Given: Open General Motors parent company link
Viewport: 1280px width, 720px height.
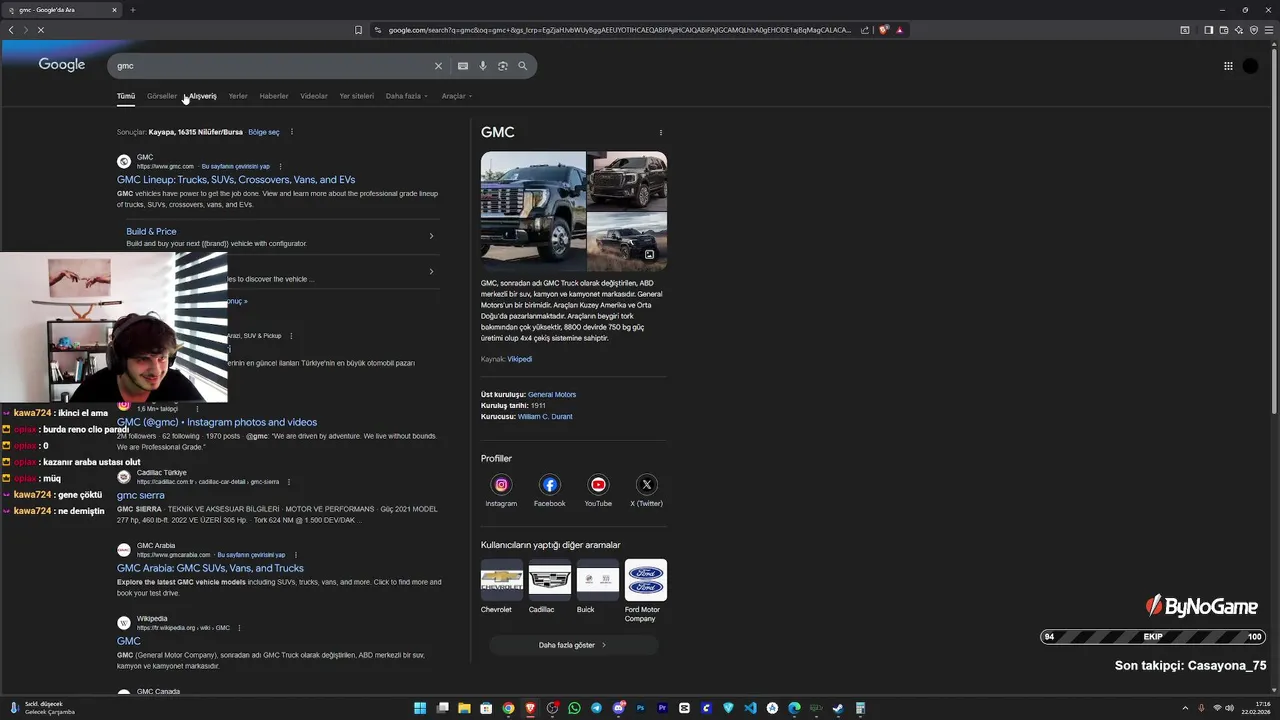Looking at the screenshot, I should tap(552, 395).
